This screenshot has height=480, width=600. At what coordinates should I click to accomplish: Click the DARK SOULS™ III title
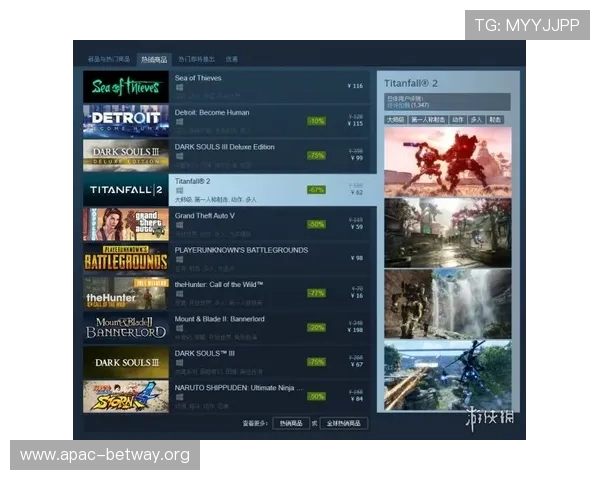[x=204, y=354]
